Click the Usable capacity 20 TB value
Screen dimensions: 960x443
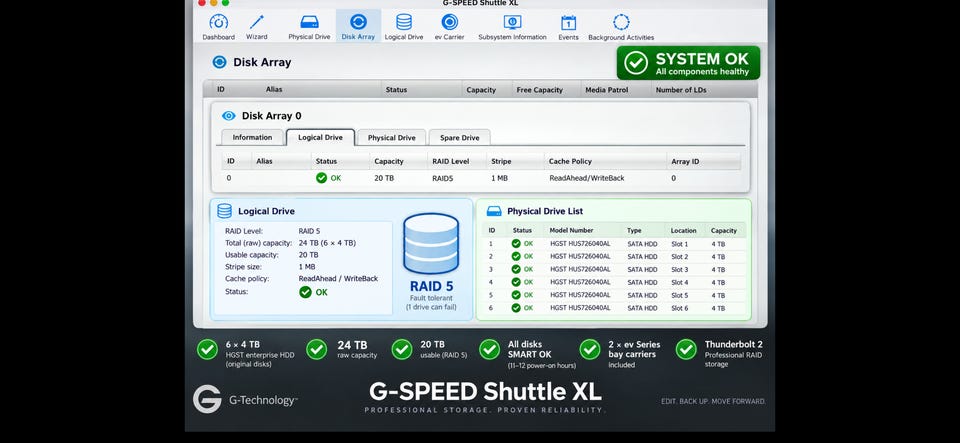tap(308, 255)
